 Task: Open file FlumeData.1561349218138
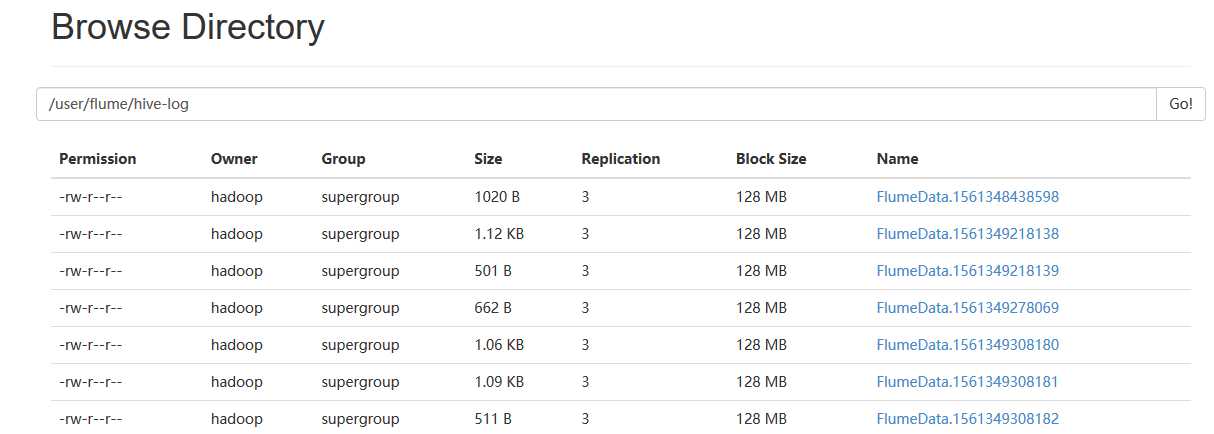tap(967, 234)
